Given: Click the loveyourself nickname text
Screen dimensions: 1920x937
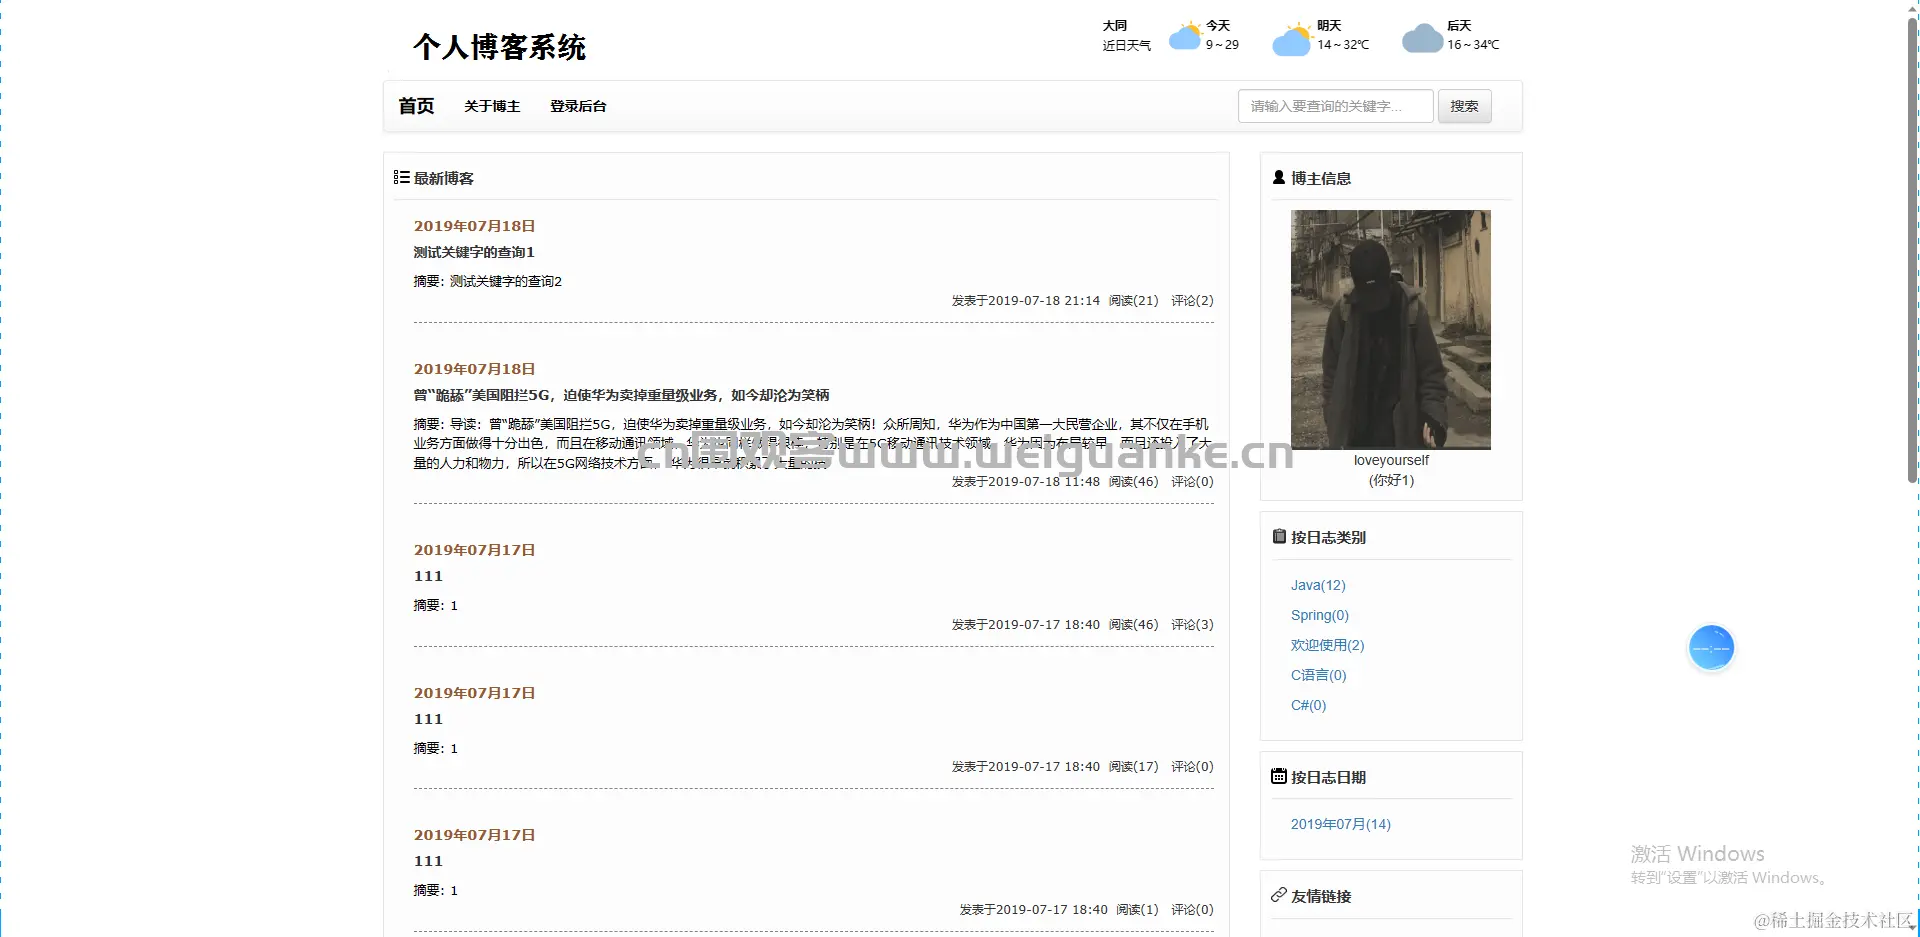Looking at the screenshot, I should [x=1391, y=460].
